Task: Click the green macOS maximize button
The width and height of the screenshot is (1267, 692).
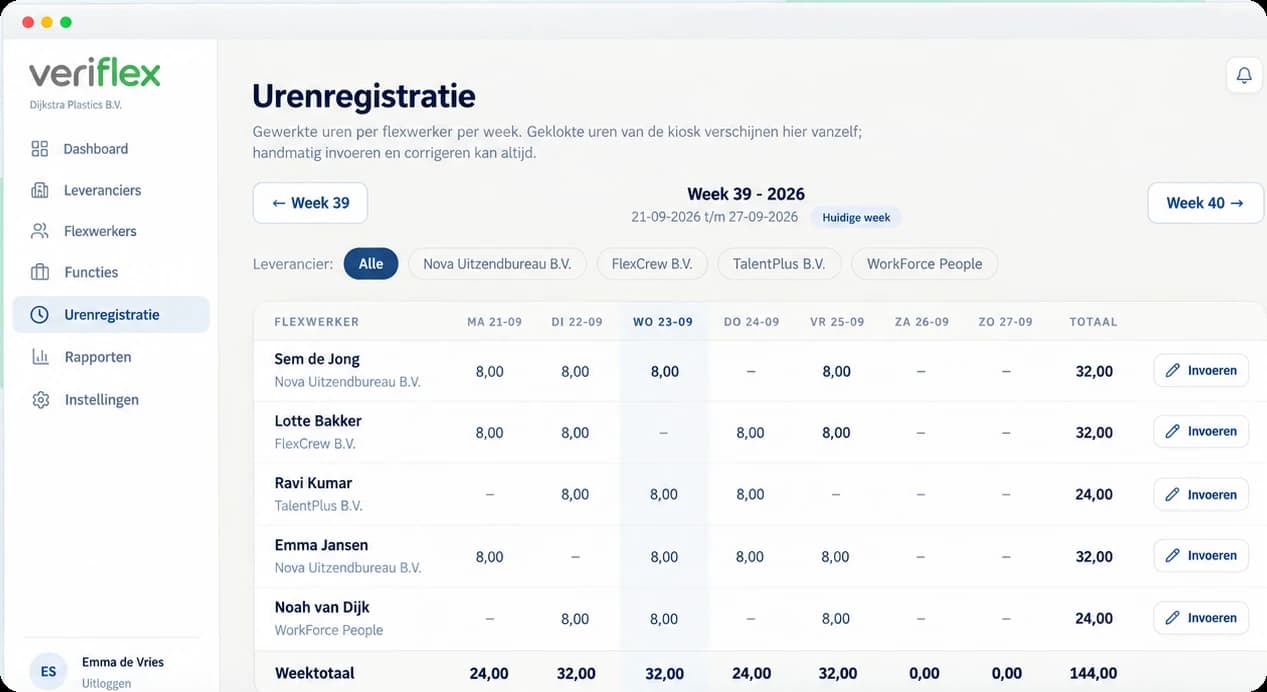Action: (66, 22)
